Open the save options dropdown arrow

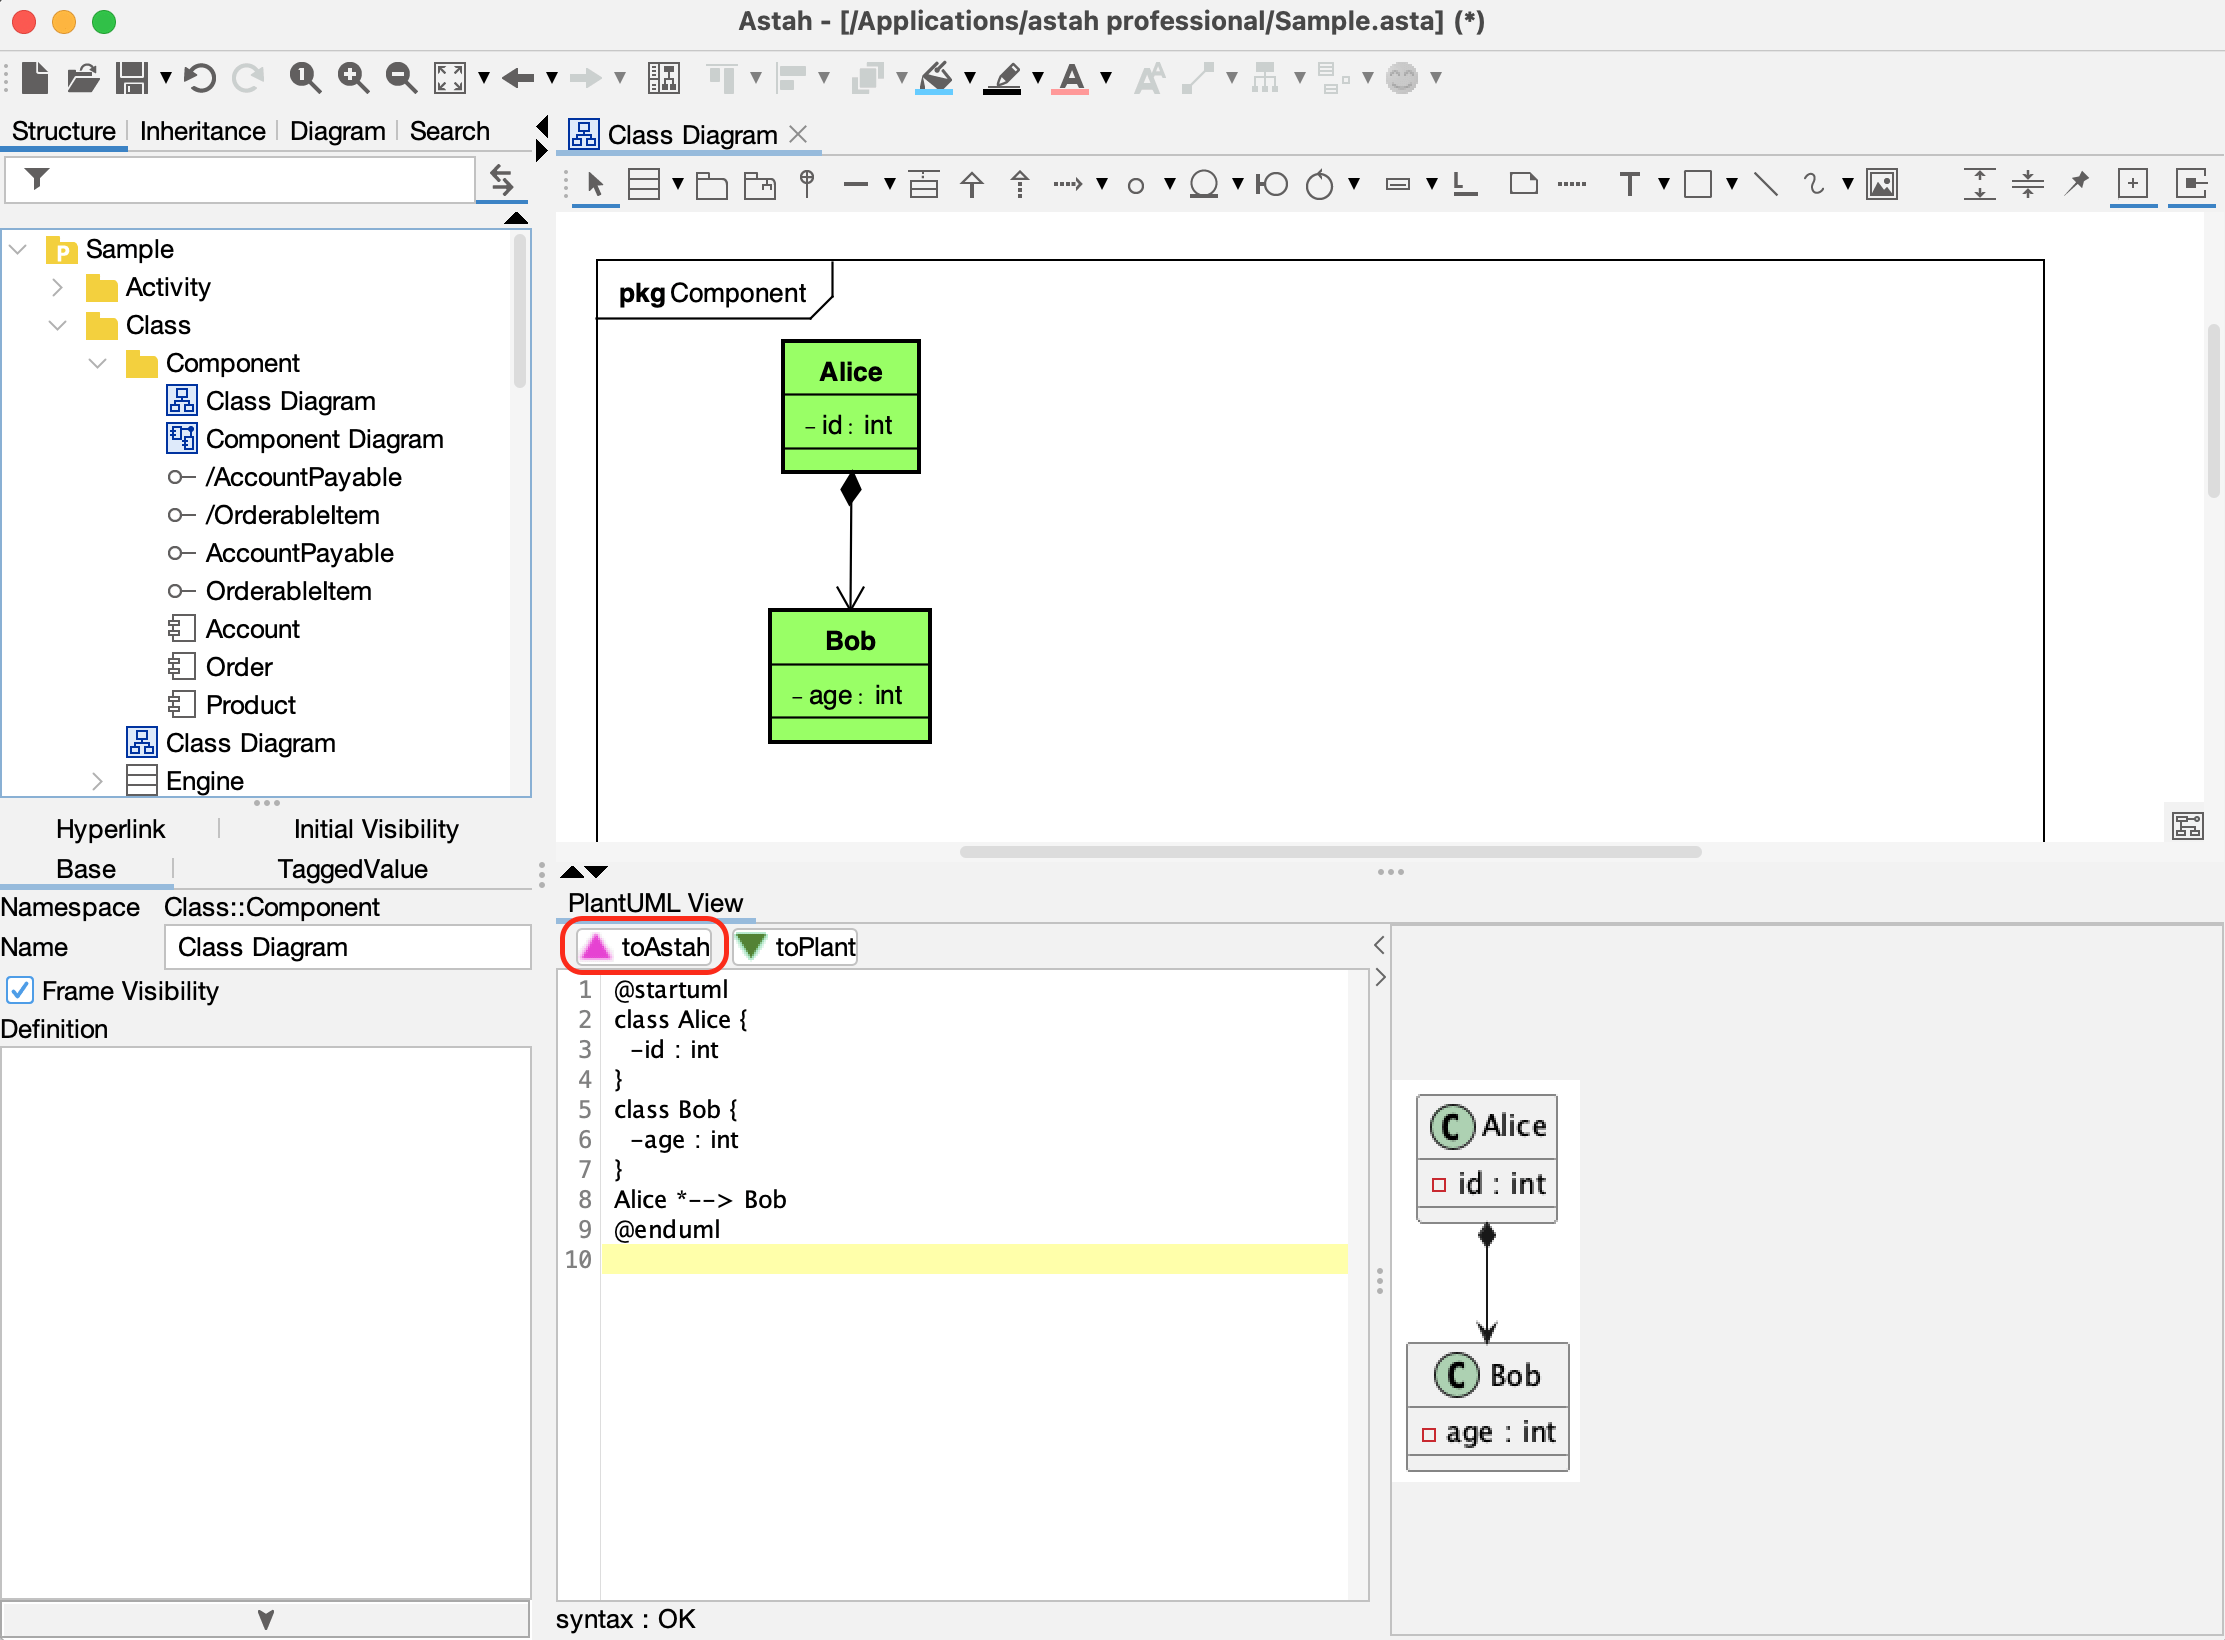tap(166, 77)
